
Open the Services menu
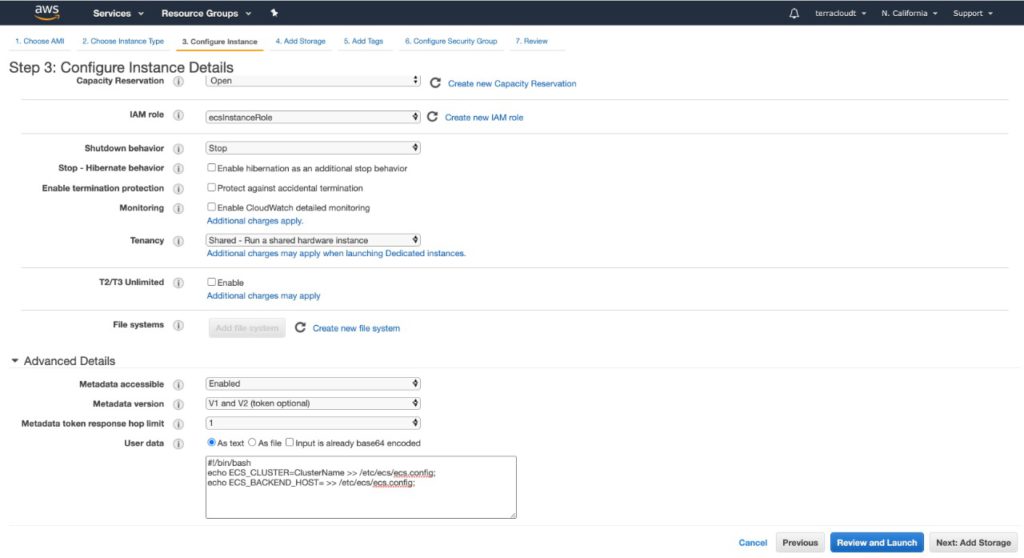(118, 14)
